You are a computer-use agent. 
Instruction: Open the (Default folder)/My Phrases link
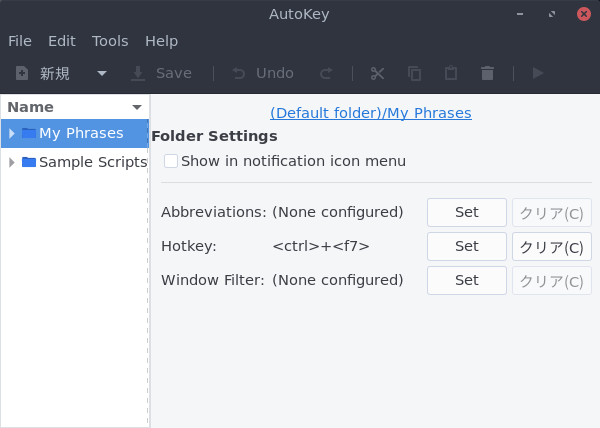click(x=370, y=113)
